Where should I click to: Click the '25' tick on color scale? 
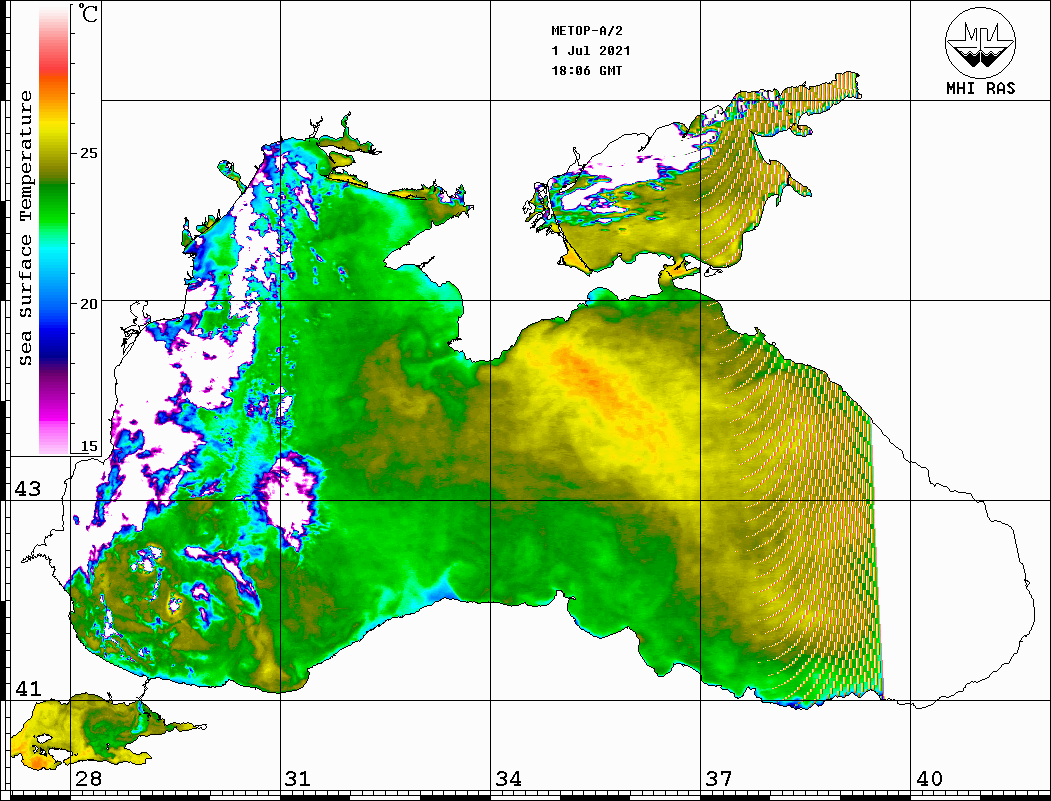coord(89,153)
